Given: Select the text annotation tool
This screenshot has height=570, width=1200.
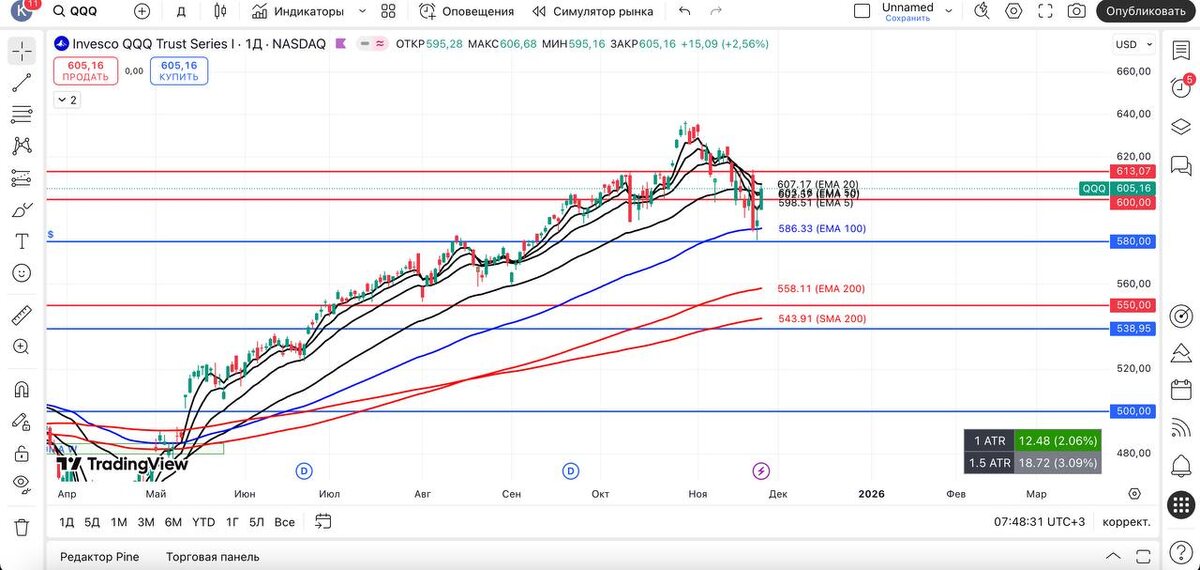Looking at the screenshot, I should 21,241.
